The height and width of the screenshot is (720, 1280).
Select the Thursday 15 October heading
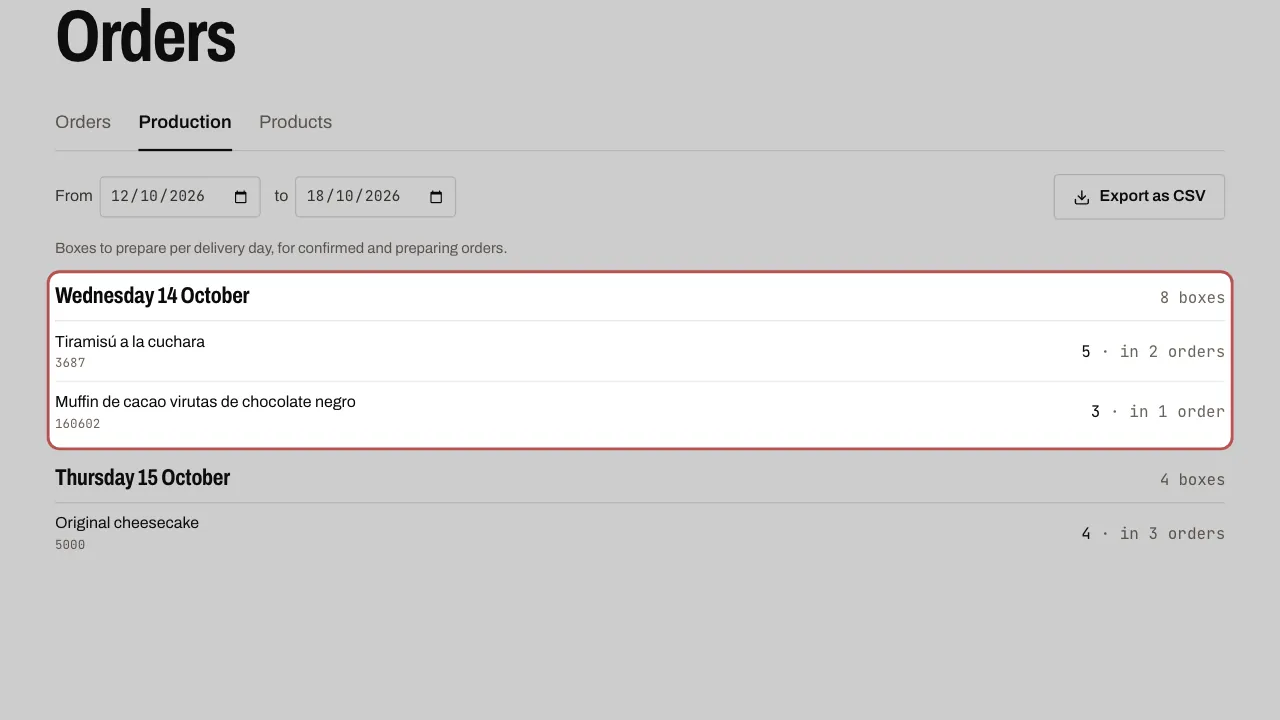[142, 477]
